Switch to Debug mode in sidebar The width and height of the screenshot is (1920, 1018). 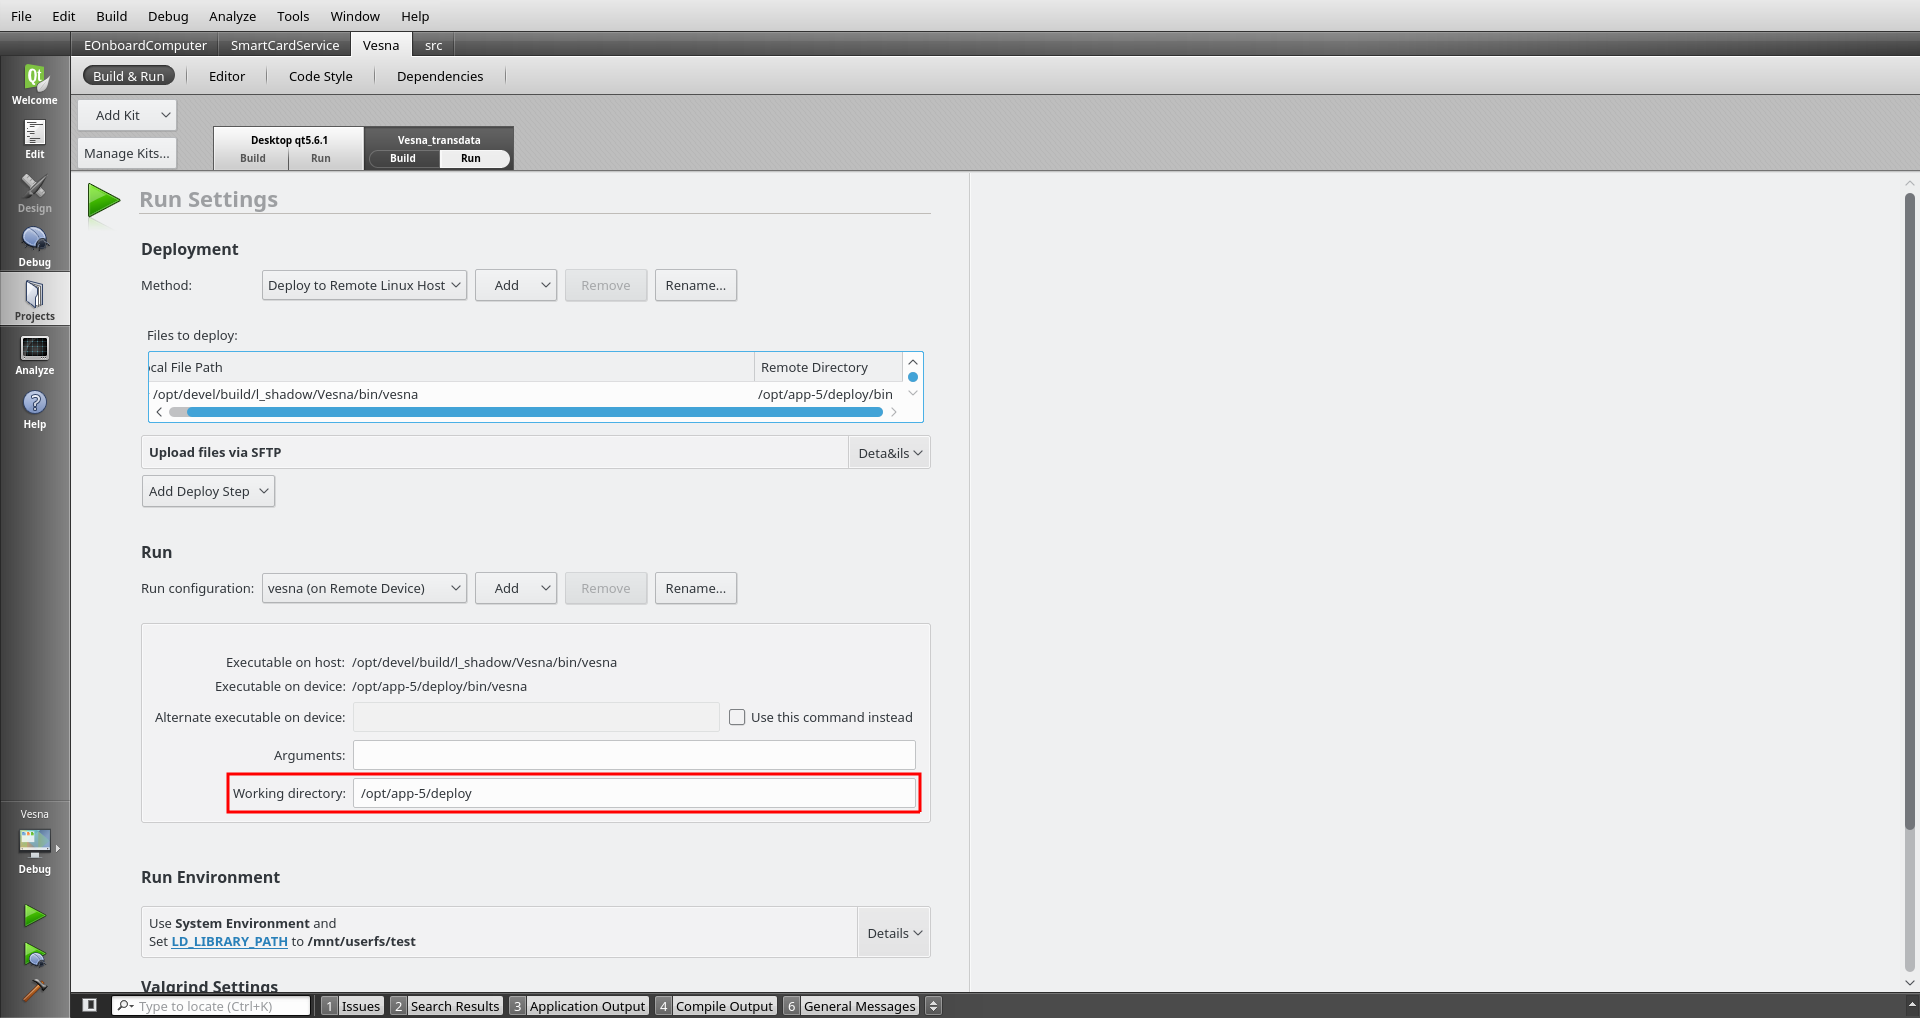pyautogui.click(x=34, y=247)
